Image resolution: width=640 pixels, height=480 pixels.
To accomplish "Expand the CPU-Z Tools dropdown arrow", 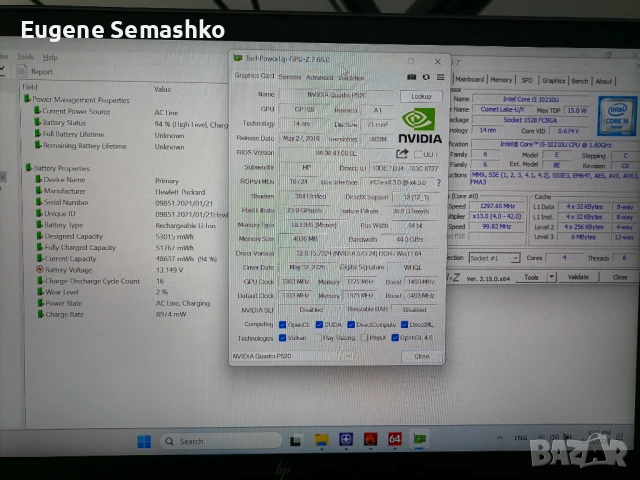I will (552, 277).
